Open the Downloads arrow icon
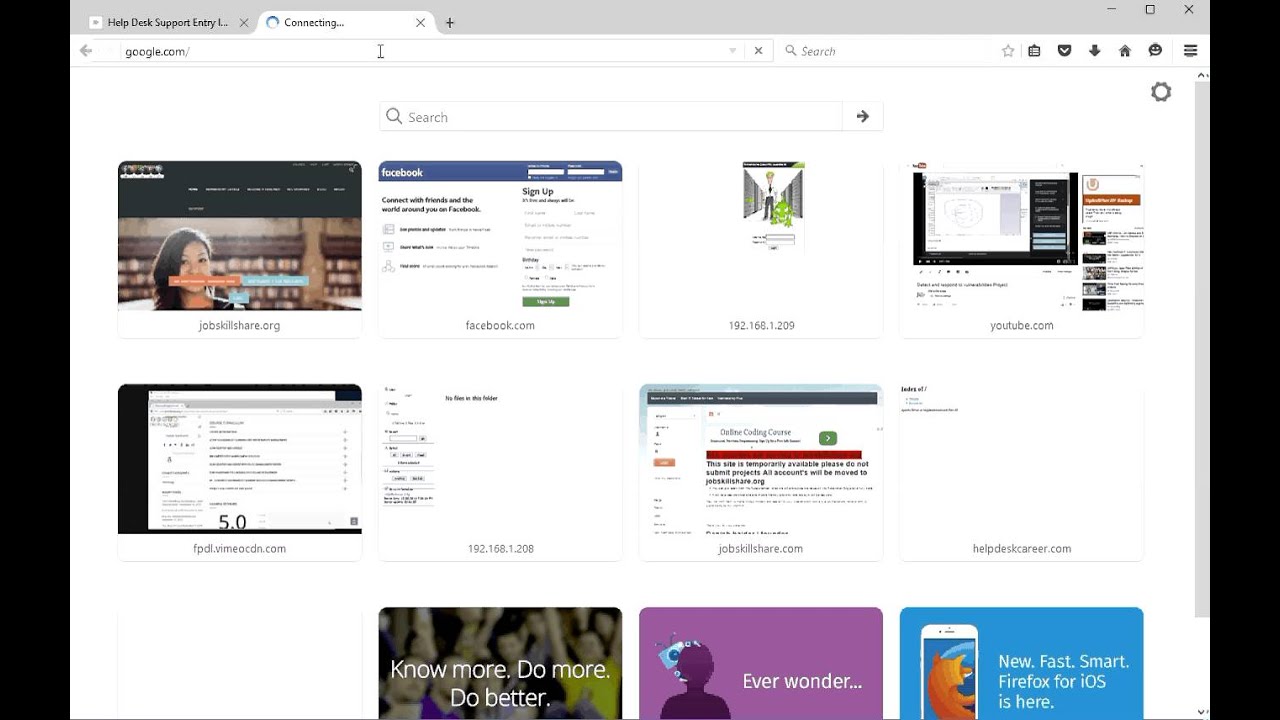This screenshot has width=1280, height=720. [x=1095, y=51]
